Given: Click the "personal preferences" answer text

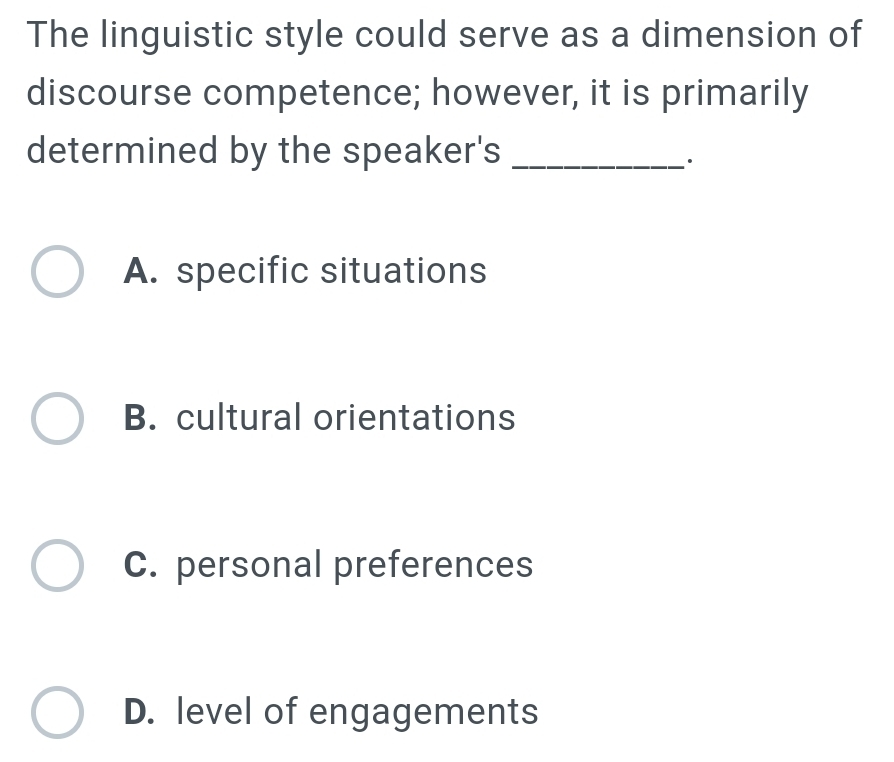Looking at the screenshot, I should coord(354,565).
